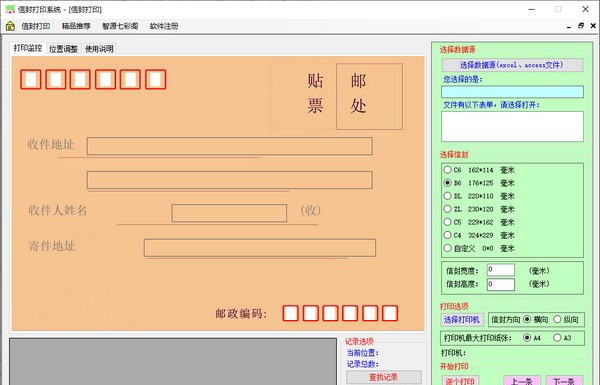Click the home icon in the menu bar

[x=10, y=26]
